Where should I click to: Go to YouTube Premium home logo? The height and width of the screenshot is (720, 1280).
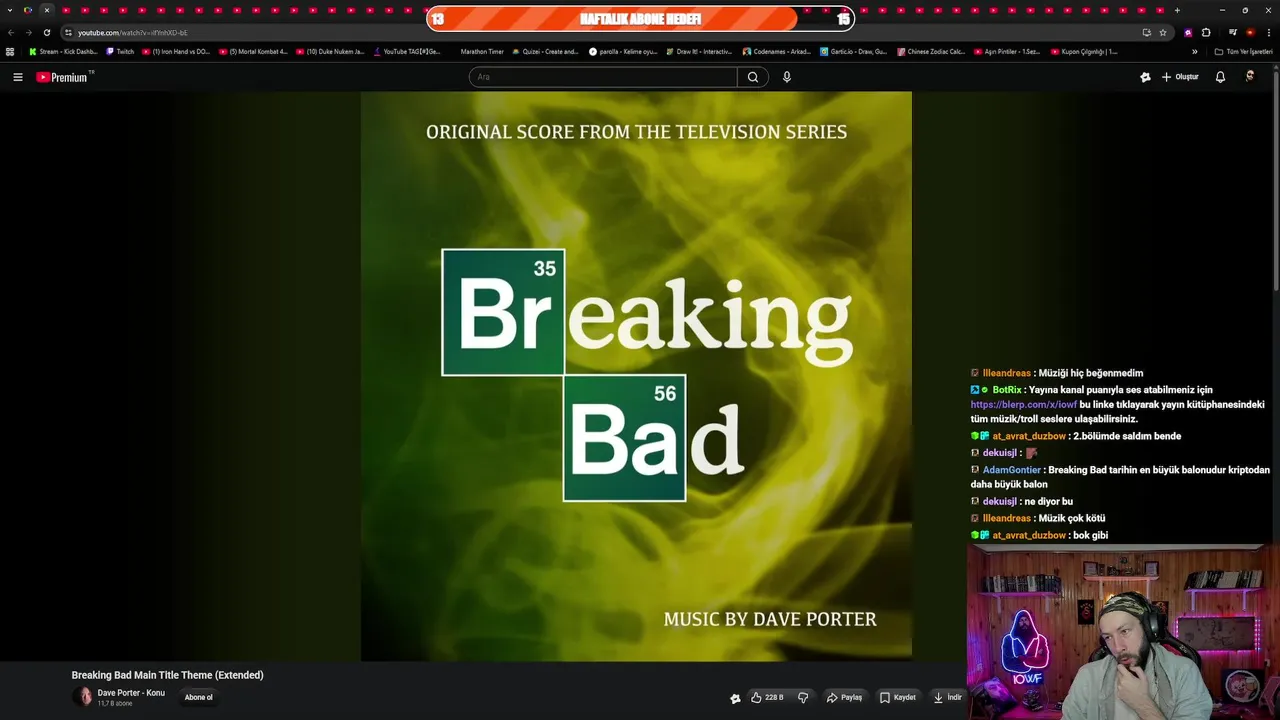64,77
